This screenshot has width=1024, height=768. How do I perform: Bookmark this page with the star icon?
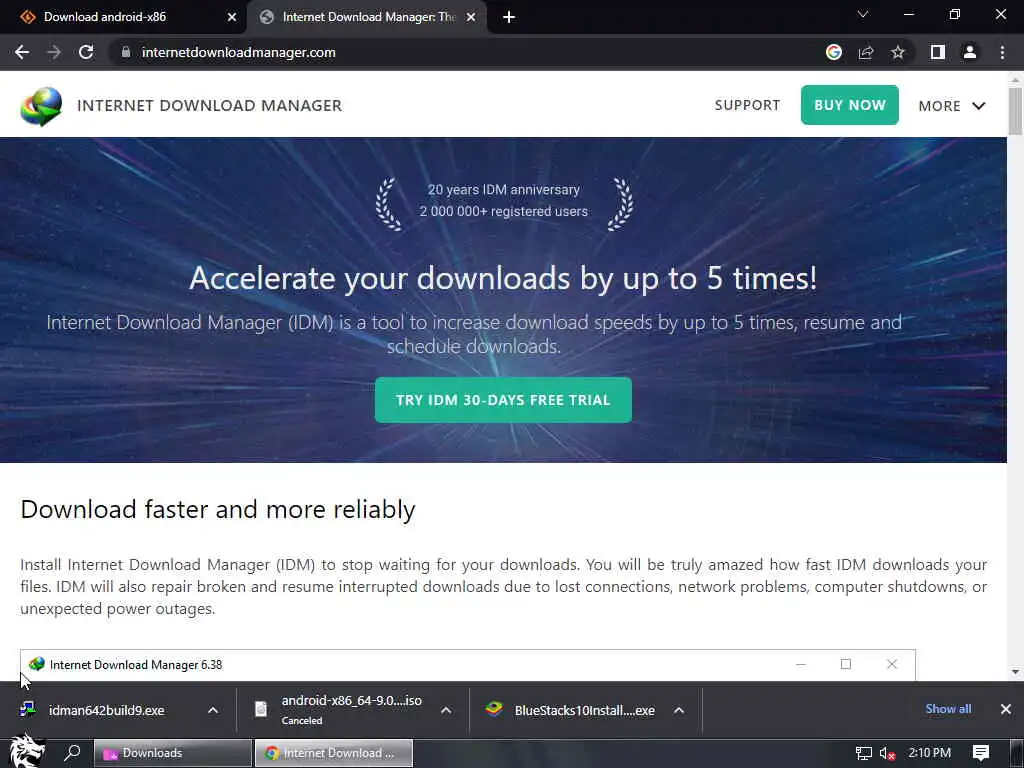click(898, 52)
